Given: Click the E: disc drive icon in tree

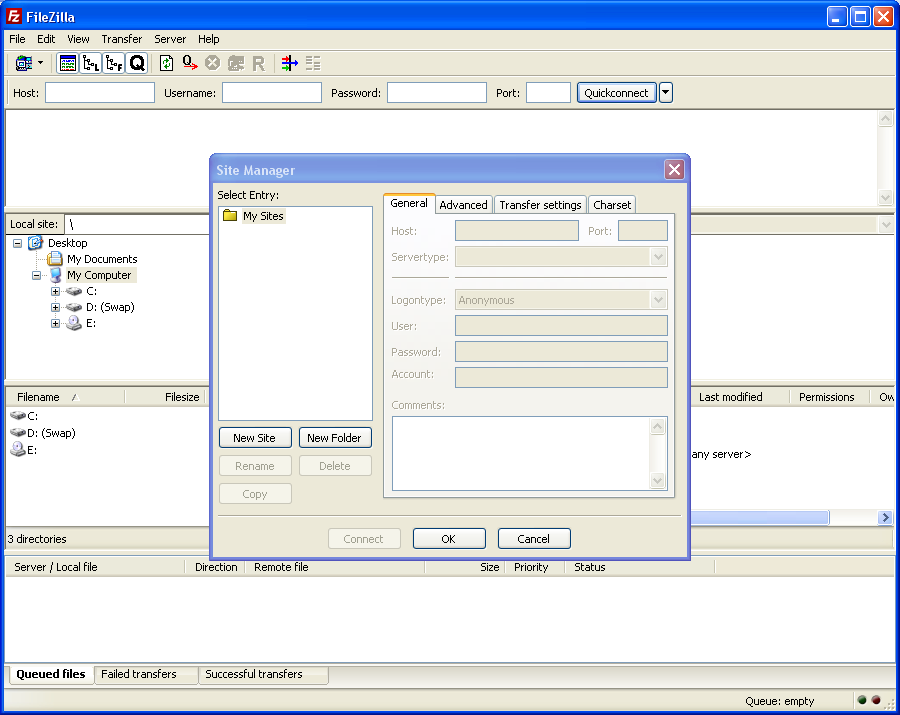Looking at the screenshot, I should [x=73, y=323].
